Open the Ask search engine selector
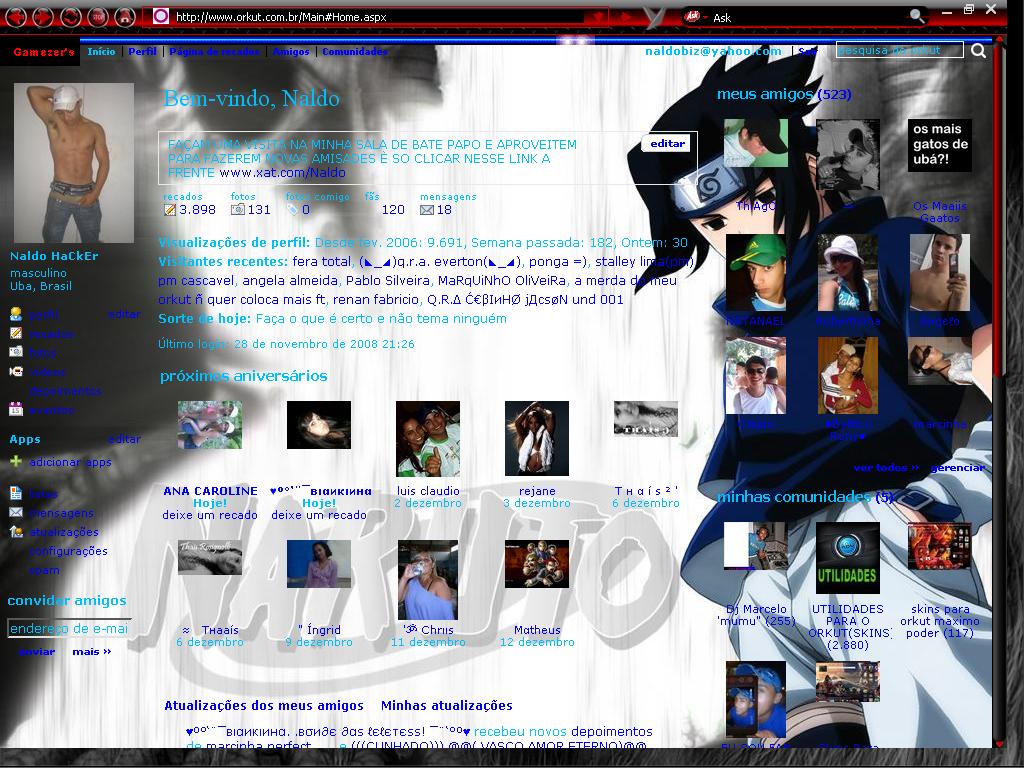Image resolution: width=1024 pixels, height=768 pixels. [x=694, y=16]
